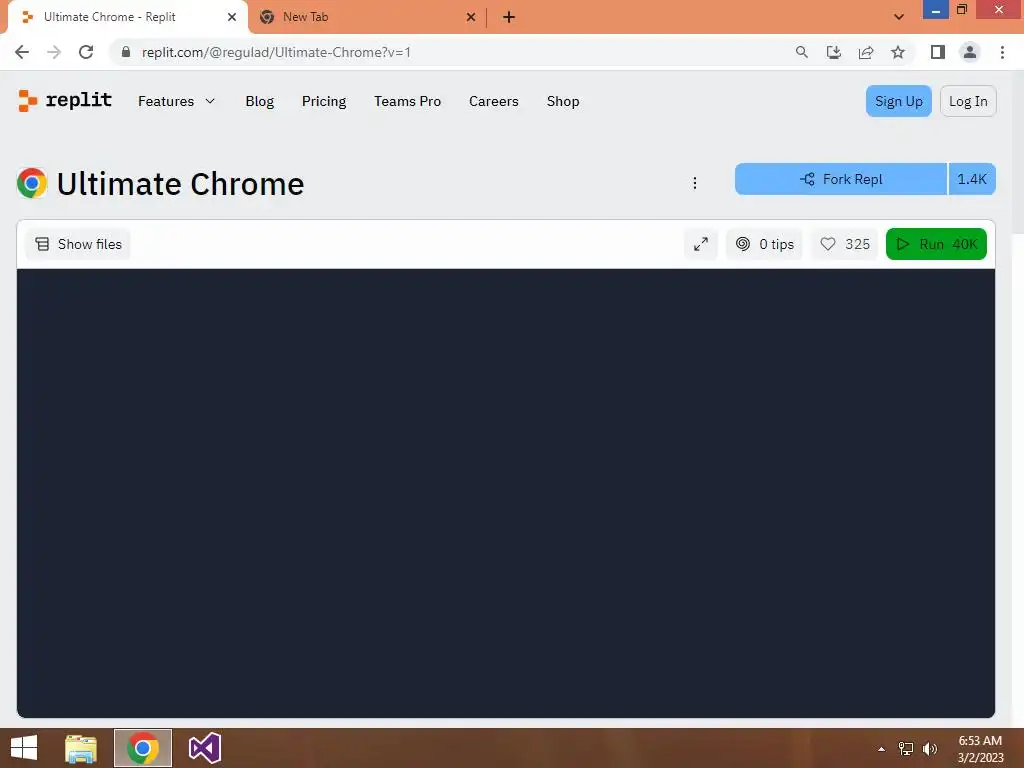Viewport: 1024px width, 768px height.
Task: Open the tab search chevron
Action: coord(899,17)
